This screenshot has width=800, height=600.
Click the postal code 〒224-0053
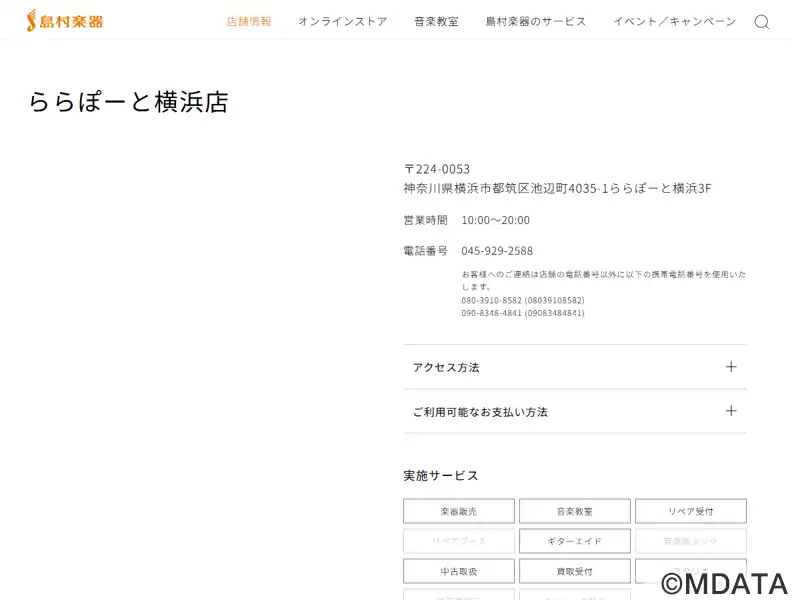[x=437, y=169]
